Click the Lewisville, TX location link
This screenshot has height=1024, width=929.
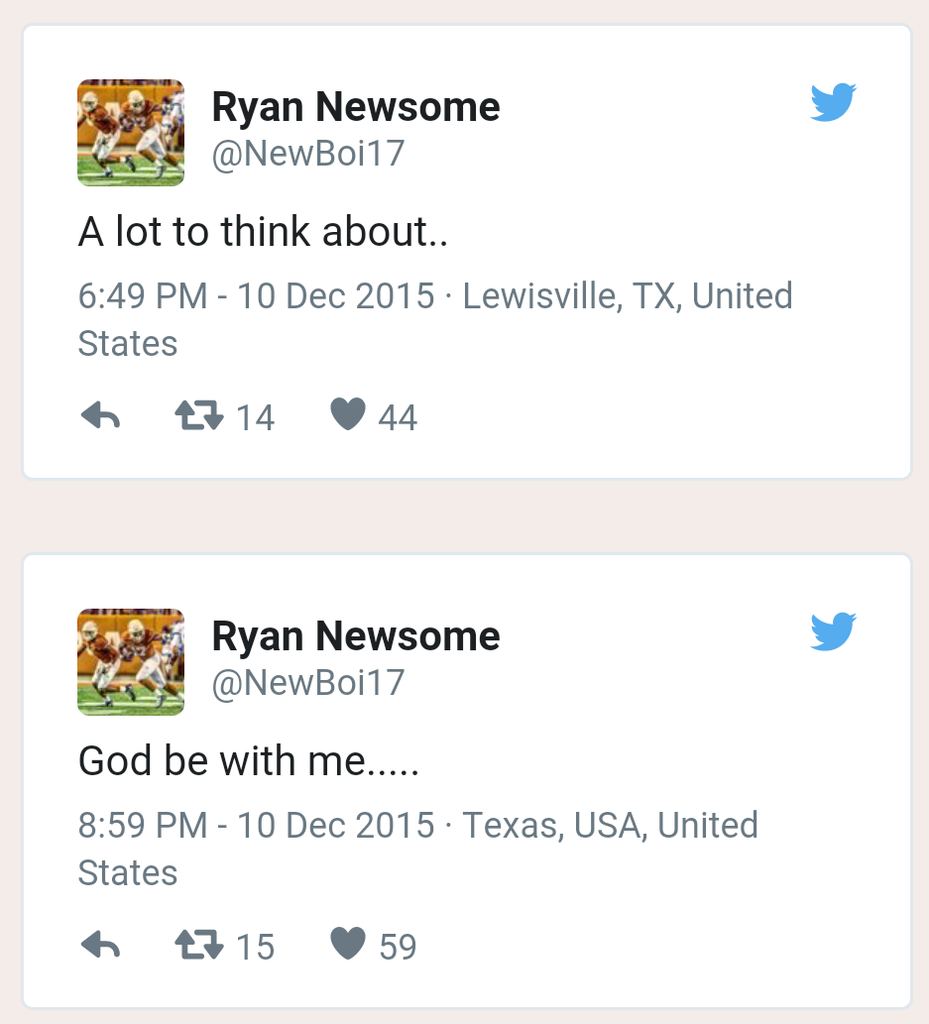tap(627, 296)
